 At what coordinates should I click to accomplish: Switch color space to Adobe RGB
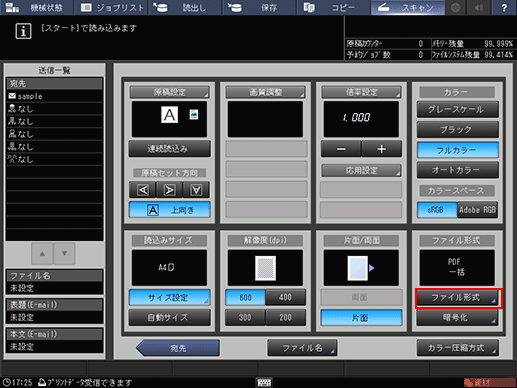[x=477, y=210]
